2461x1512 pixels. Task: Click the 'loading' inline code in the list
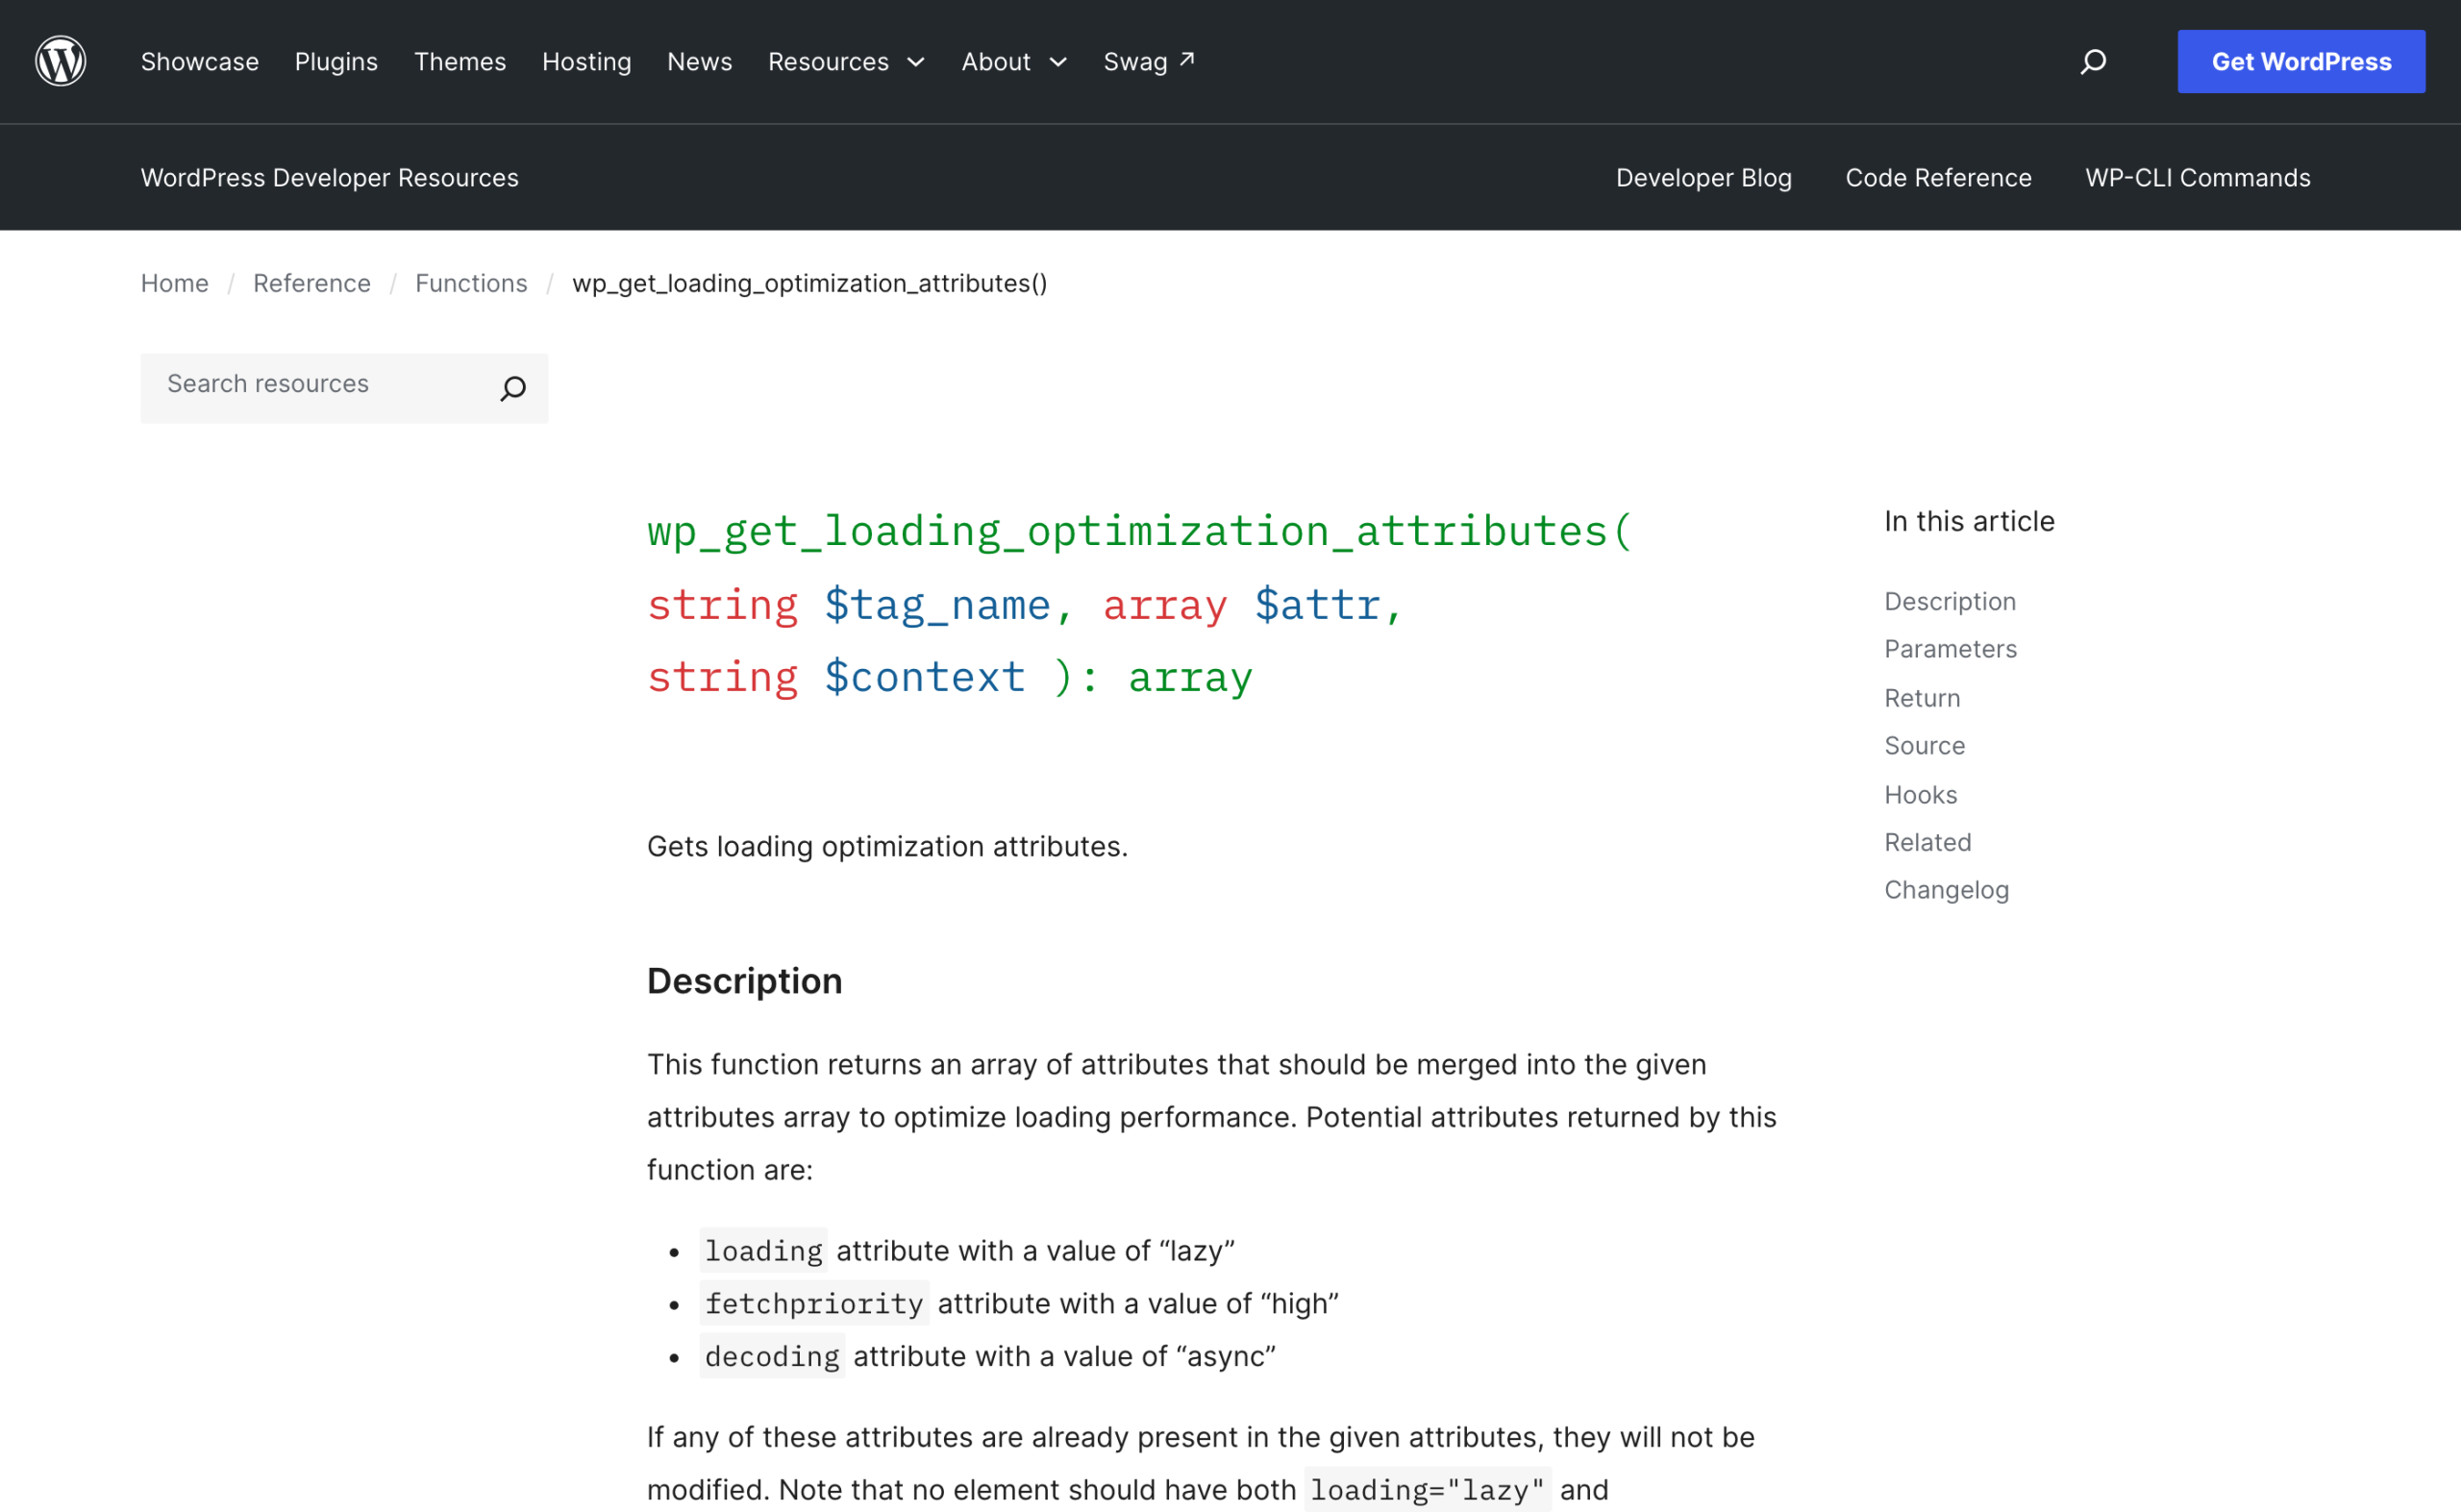coord(763,1251)
